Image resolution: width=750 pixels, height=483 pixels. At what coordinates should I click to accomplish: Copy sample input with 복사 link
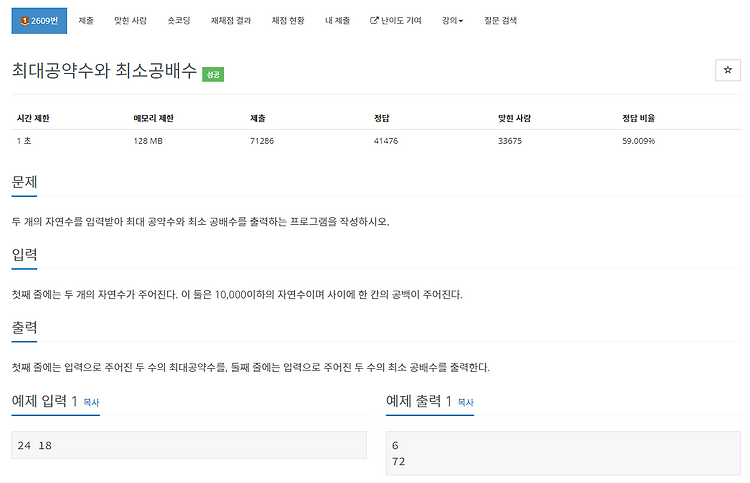(x=91, y=403)
